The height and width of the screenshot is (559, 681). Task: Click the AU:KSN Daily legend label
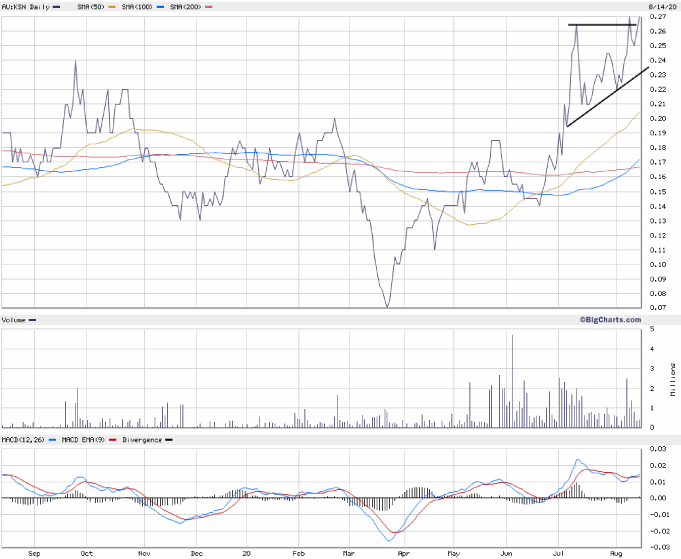pyautogui.click(x=28, y=6)
